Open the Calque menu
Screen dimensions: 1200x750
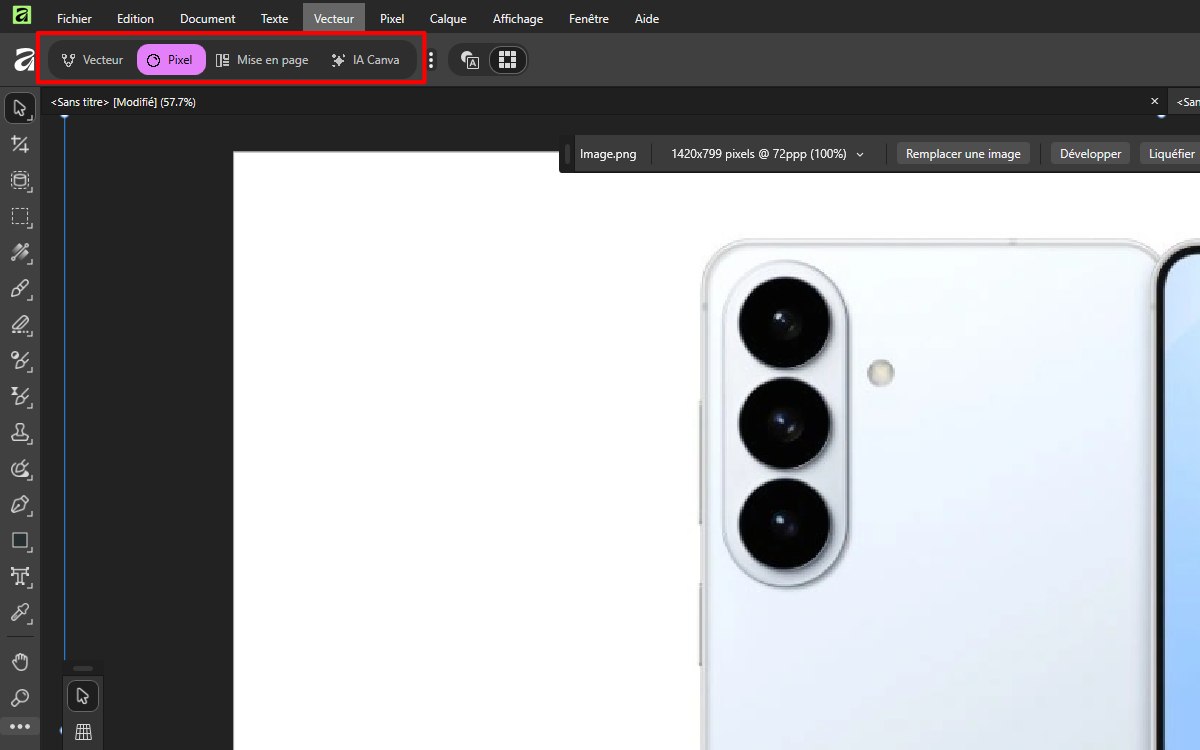point(449,18)
